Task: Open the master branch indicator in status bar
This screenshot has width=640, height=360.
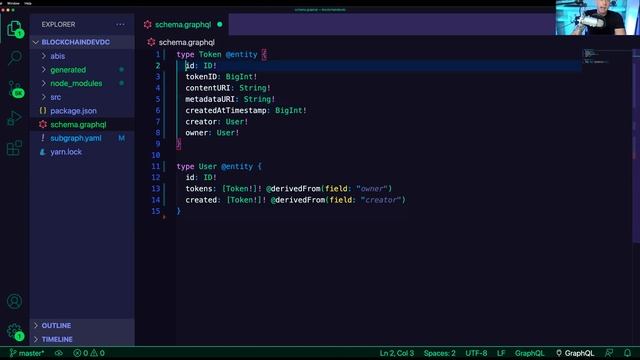Action: coord(27,353)
